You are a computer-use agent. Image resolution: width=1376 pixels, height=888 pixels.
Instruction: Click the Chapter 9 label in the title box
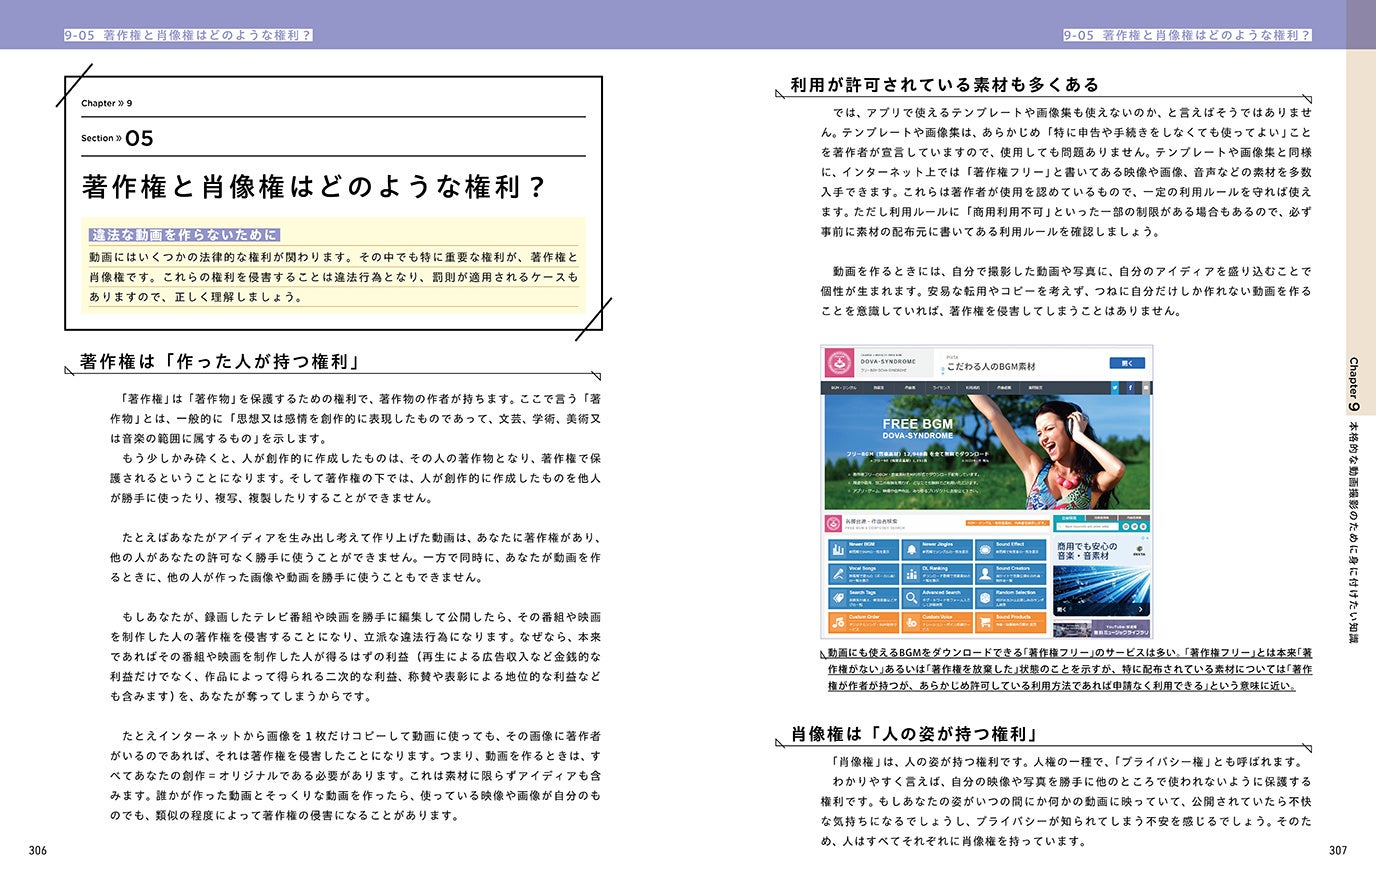(106, 103)
